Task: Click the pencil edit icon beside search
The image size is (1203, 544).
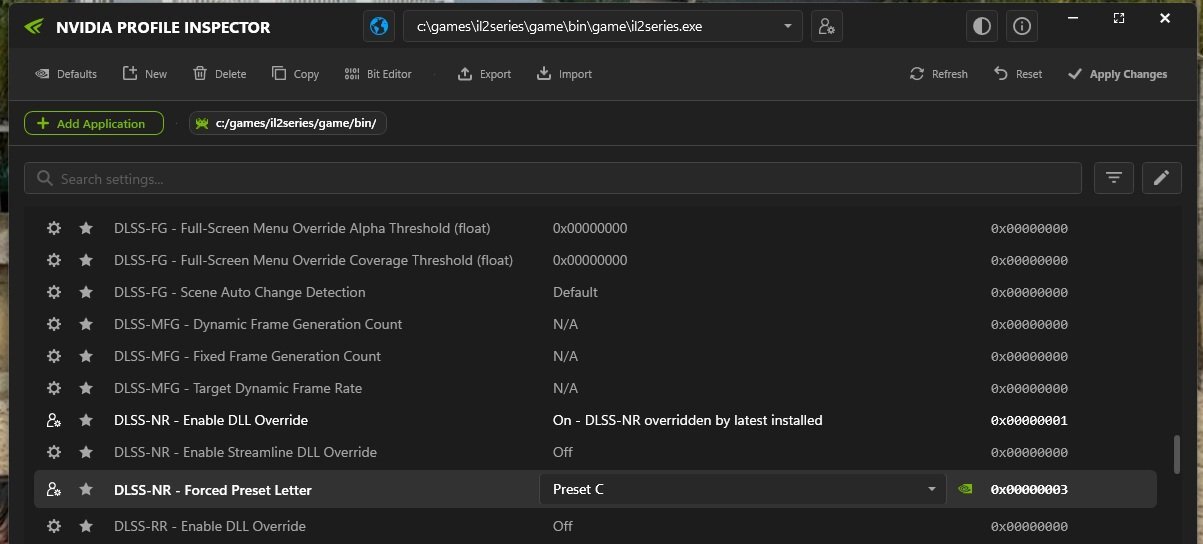Action: pos(1162,178)
